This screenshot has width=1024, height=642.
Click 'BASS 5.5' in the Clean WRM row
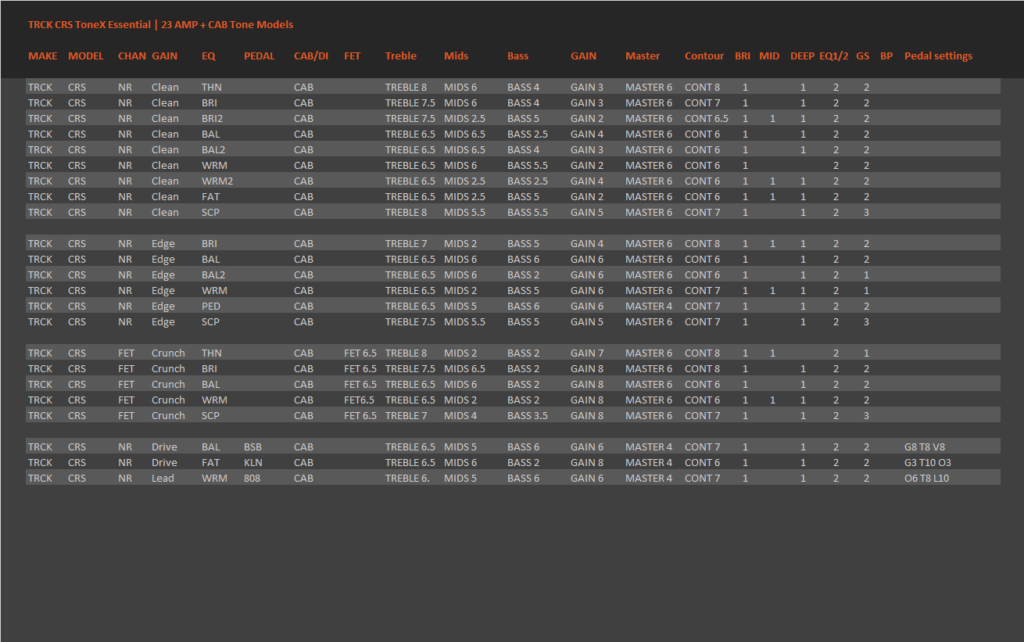point(528,166)
